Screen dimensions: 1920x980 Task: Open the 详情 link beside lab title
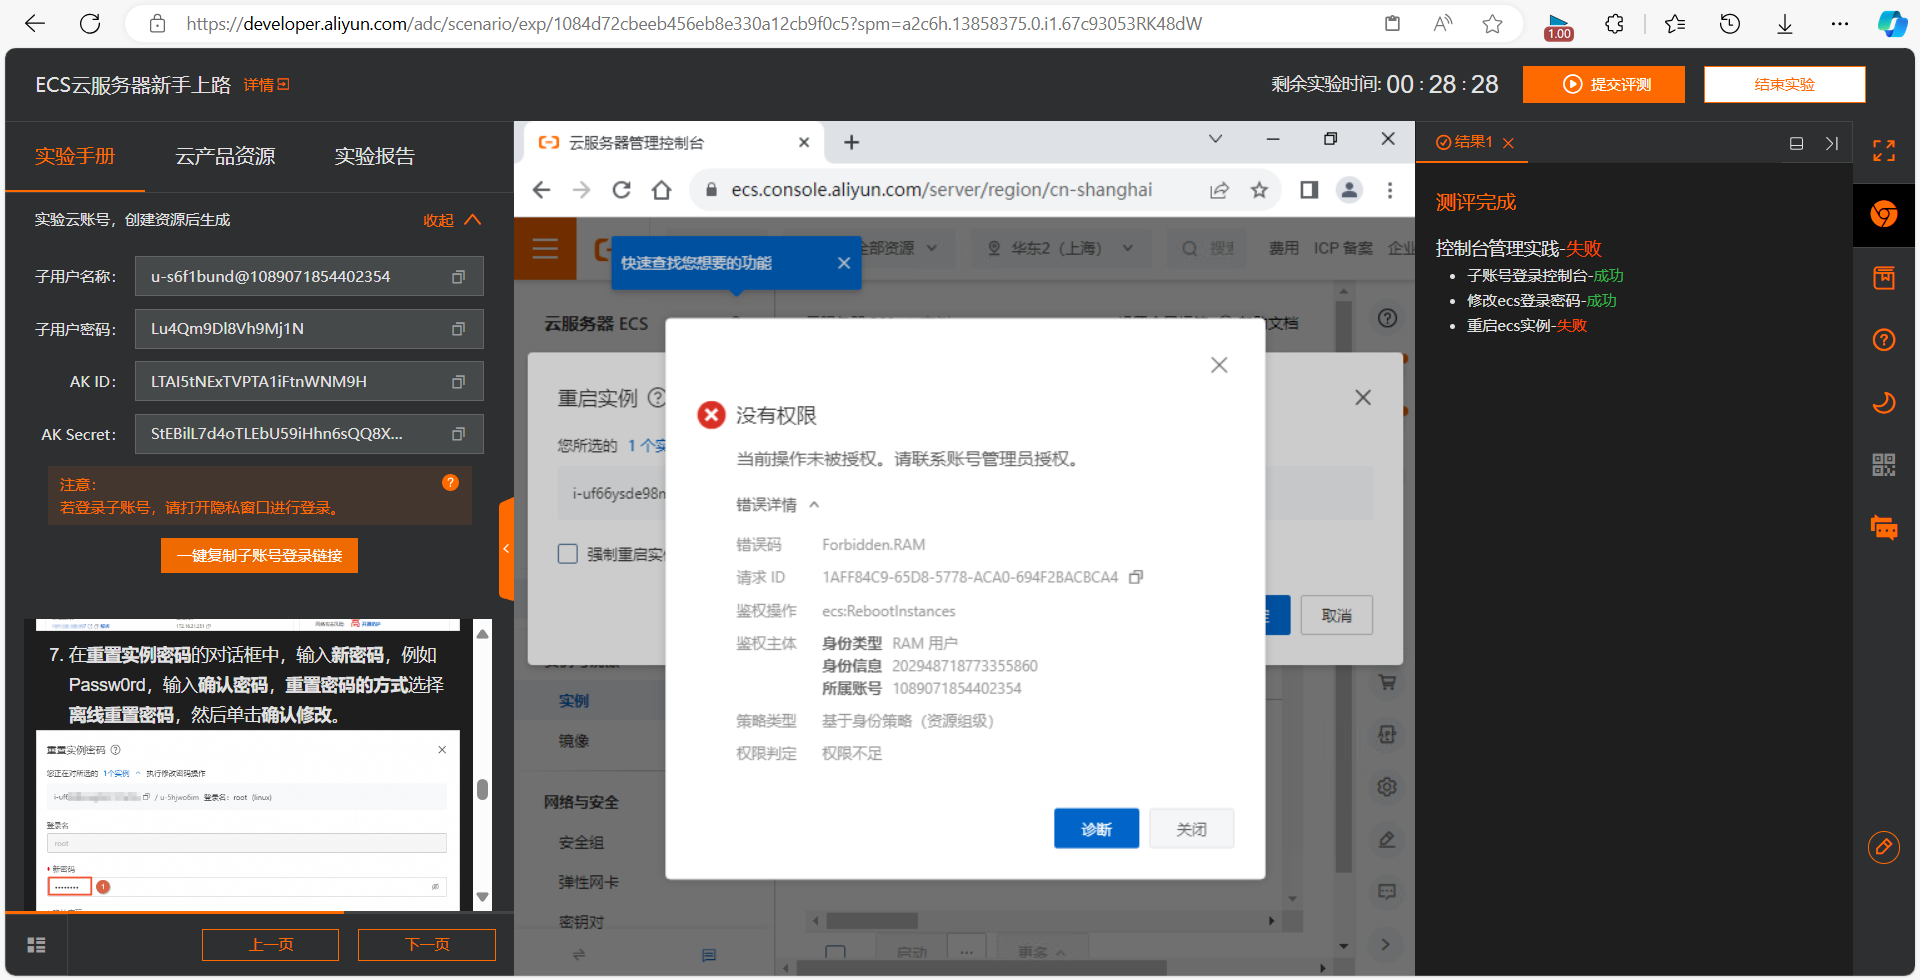point(266,85)
